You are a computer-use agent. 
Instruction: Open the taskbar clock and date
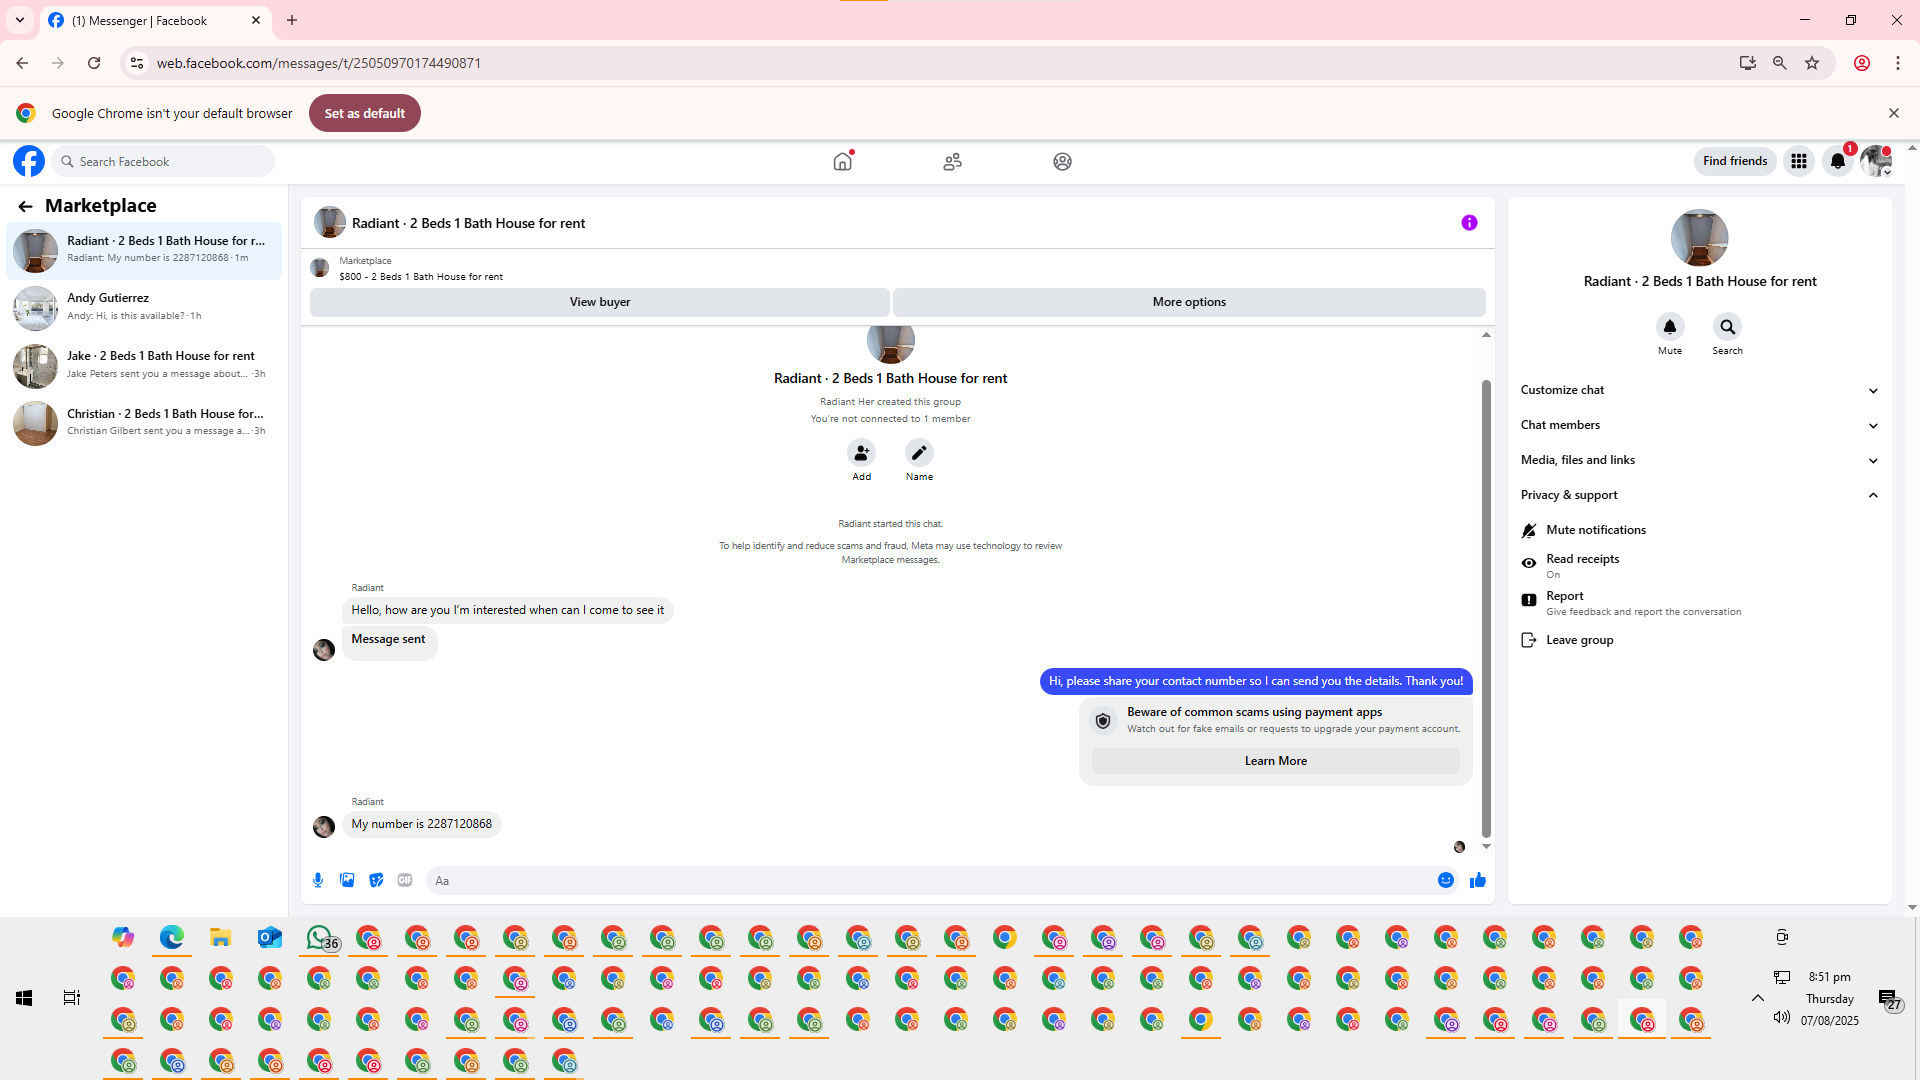(x=1830, y=998)
